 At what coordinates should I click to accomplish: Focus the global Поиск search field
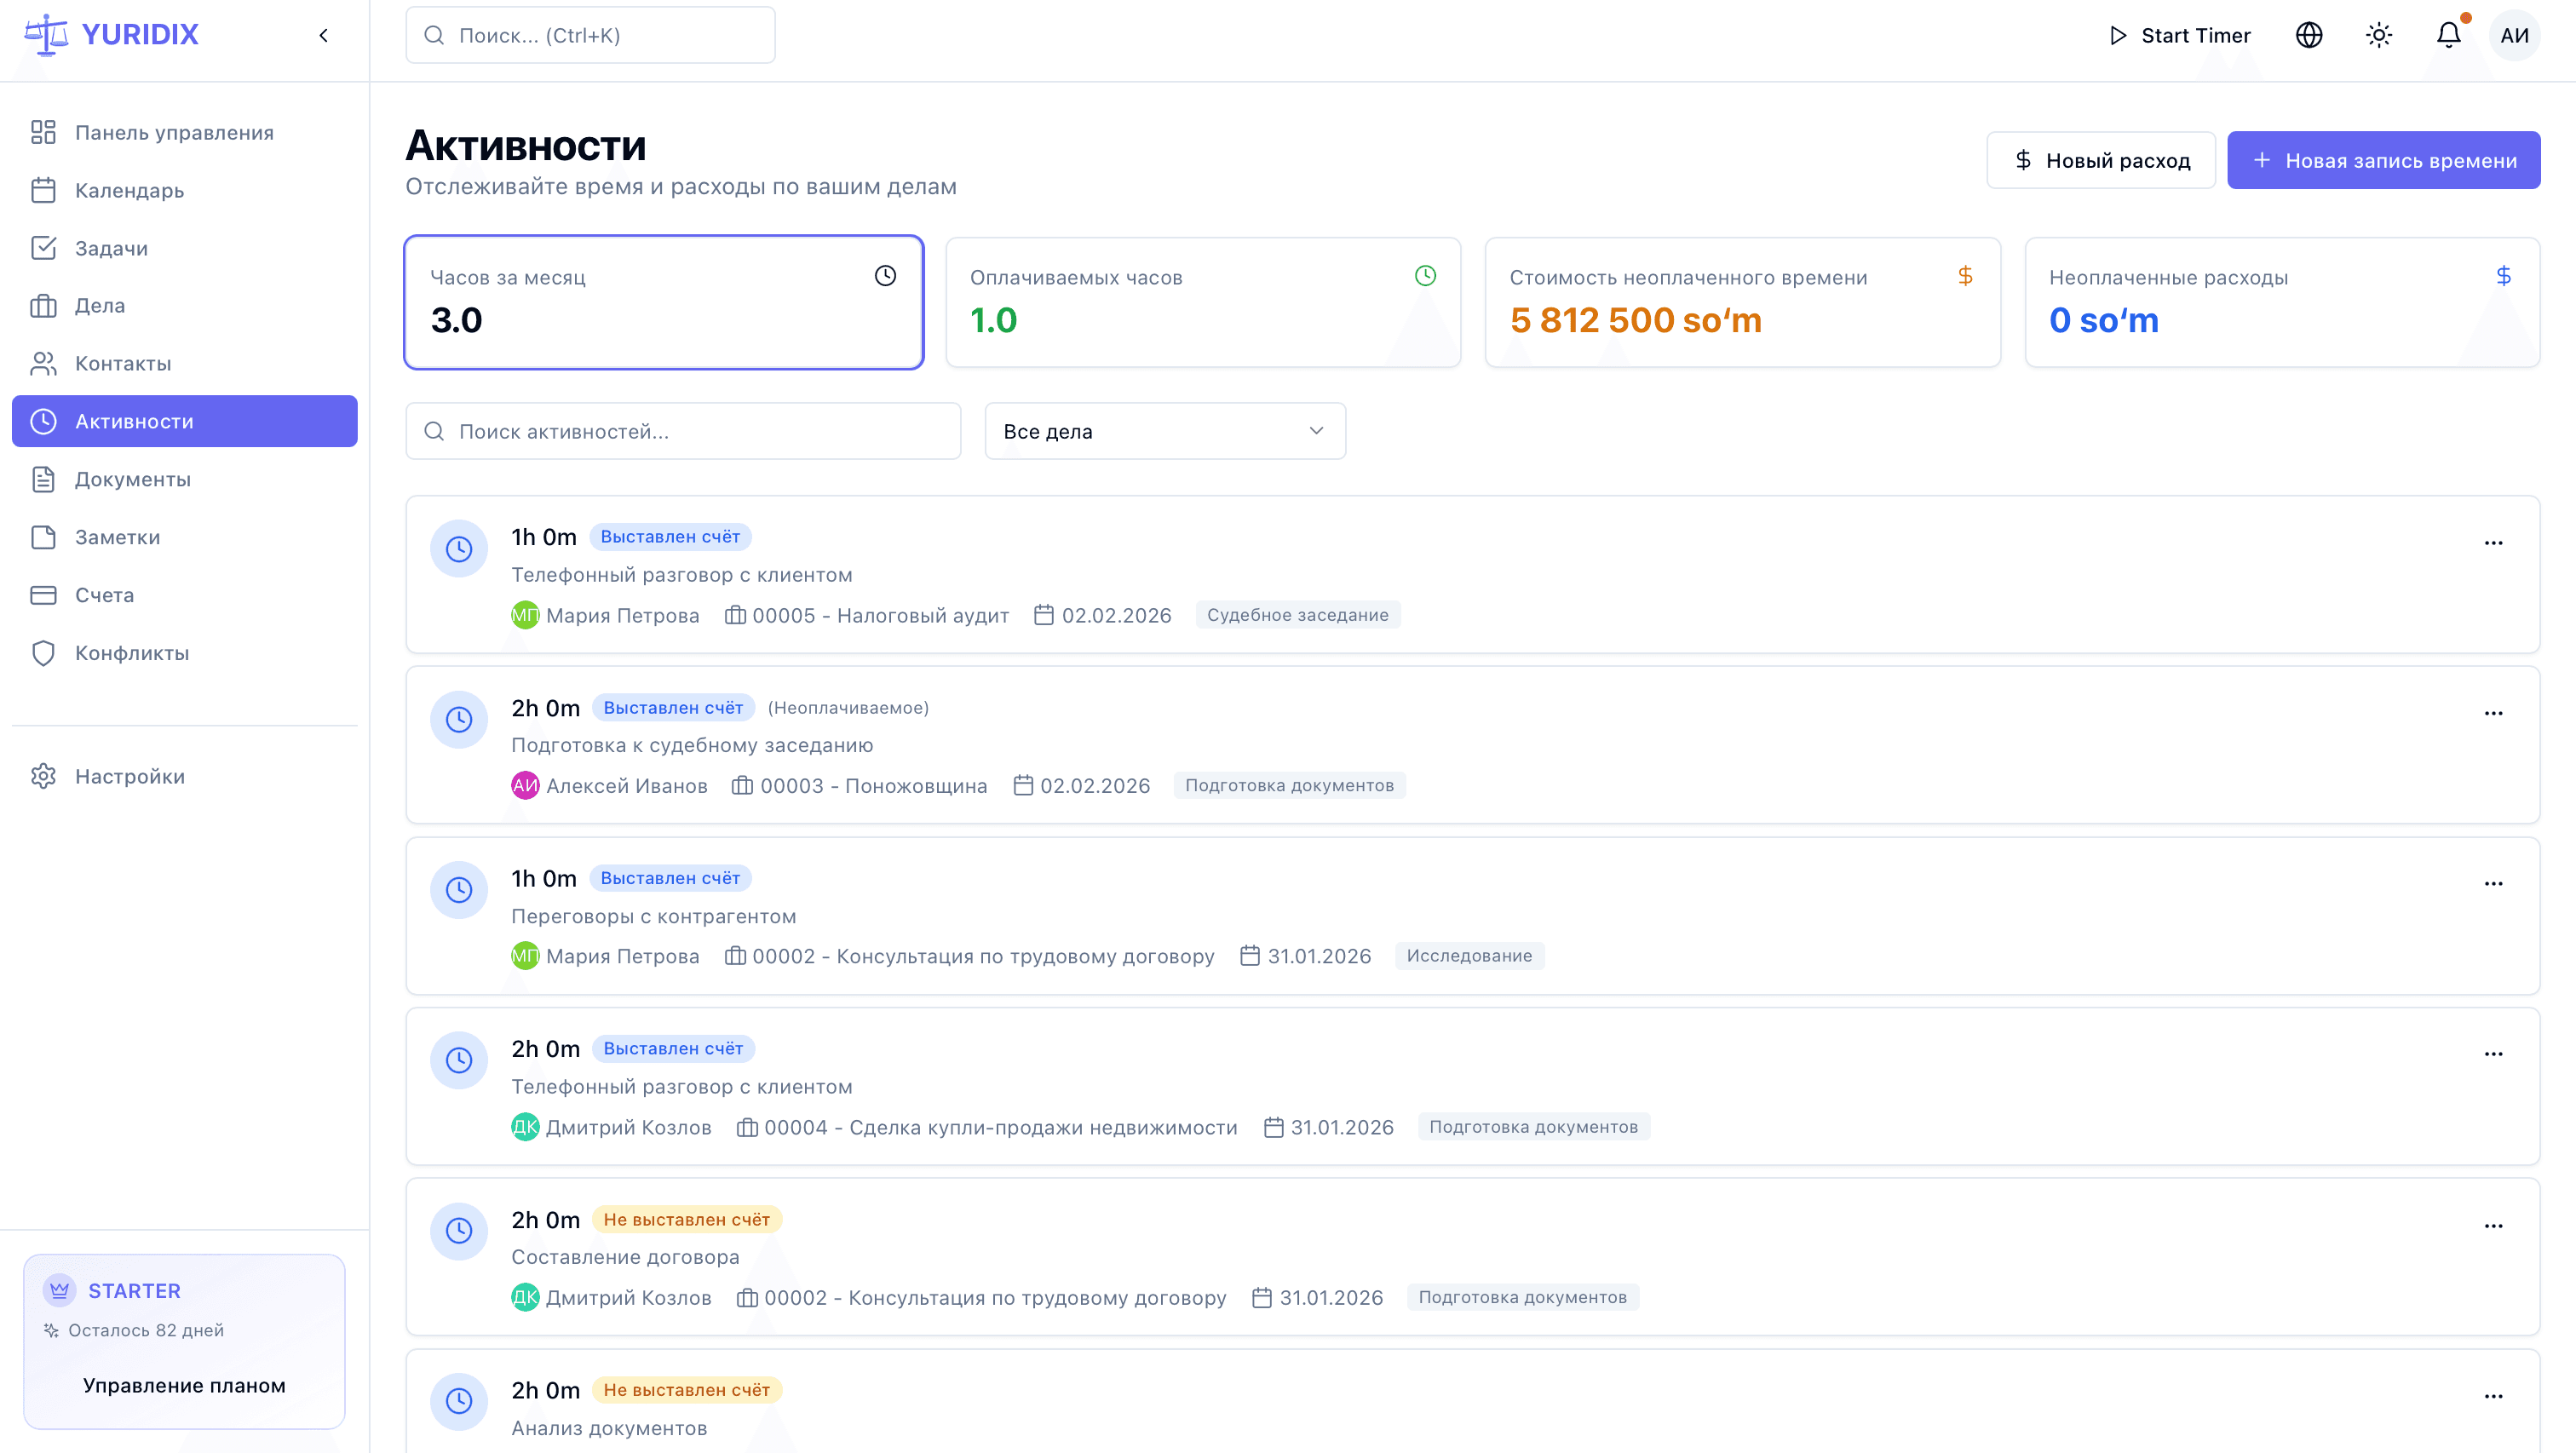coord(590,35)
